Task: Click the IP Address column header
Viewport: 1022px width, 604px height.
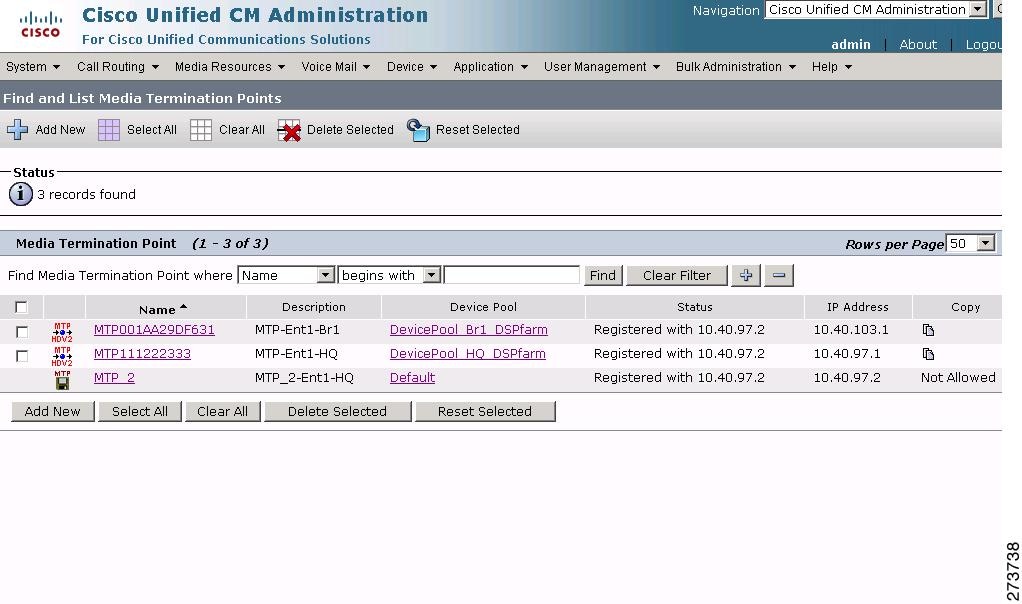Action: pyautogui.click(x=858, y=307)
